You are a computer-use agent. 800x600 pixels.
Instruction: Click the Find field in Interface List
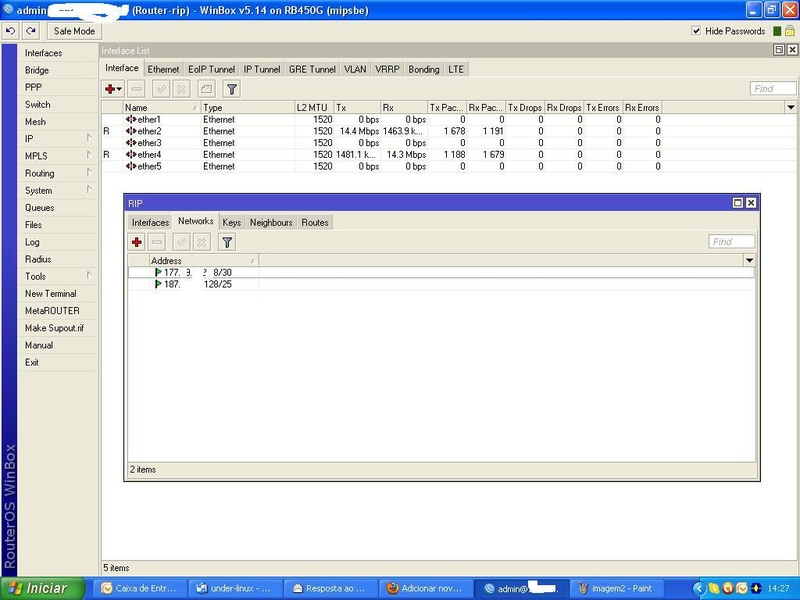(773, 88)
